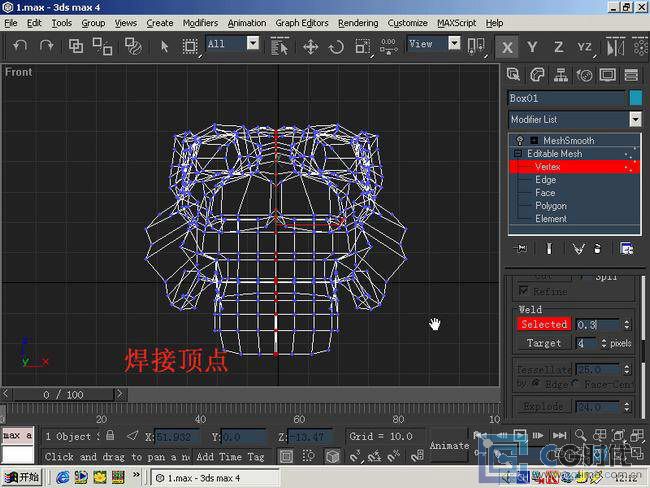The height and width of the screenshot is (488, 650).
Task: Click Remove Modifier from stack icon
Action: 597,248
